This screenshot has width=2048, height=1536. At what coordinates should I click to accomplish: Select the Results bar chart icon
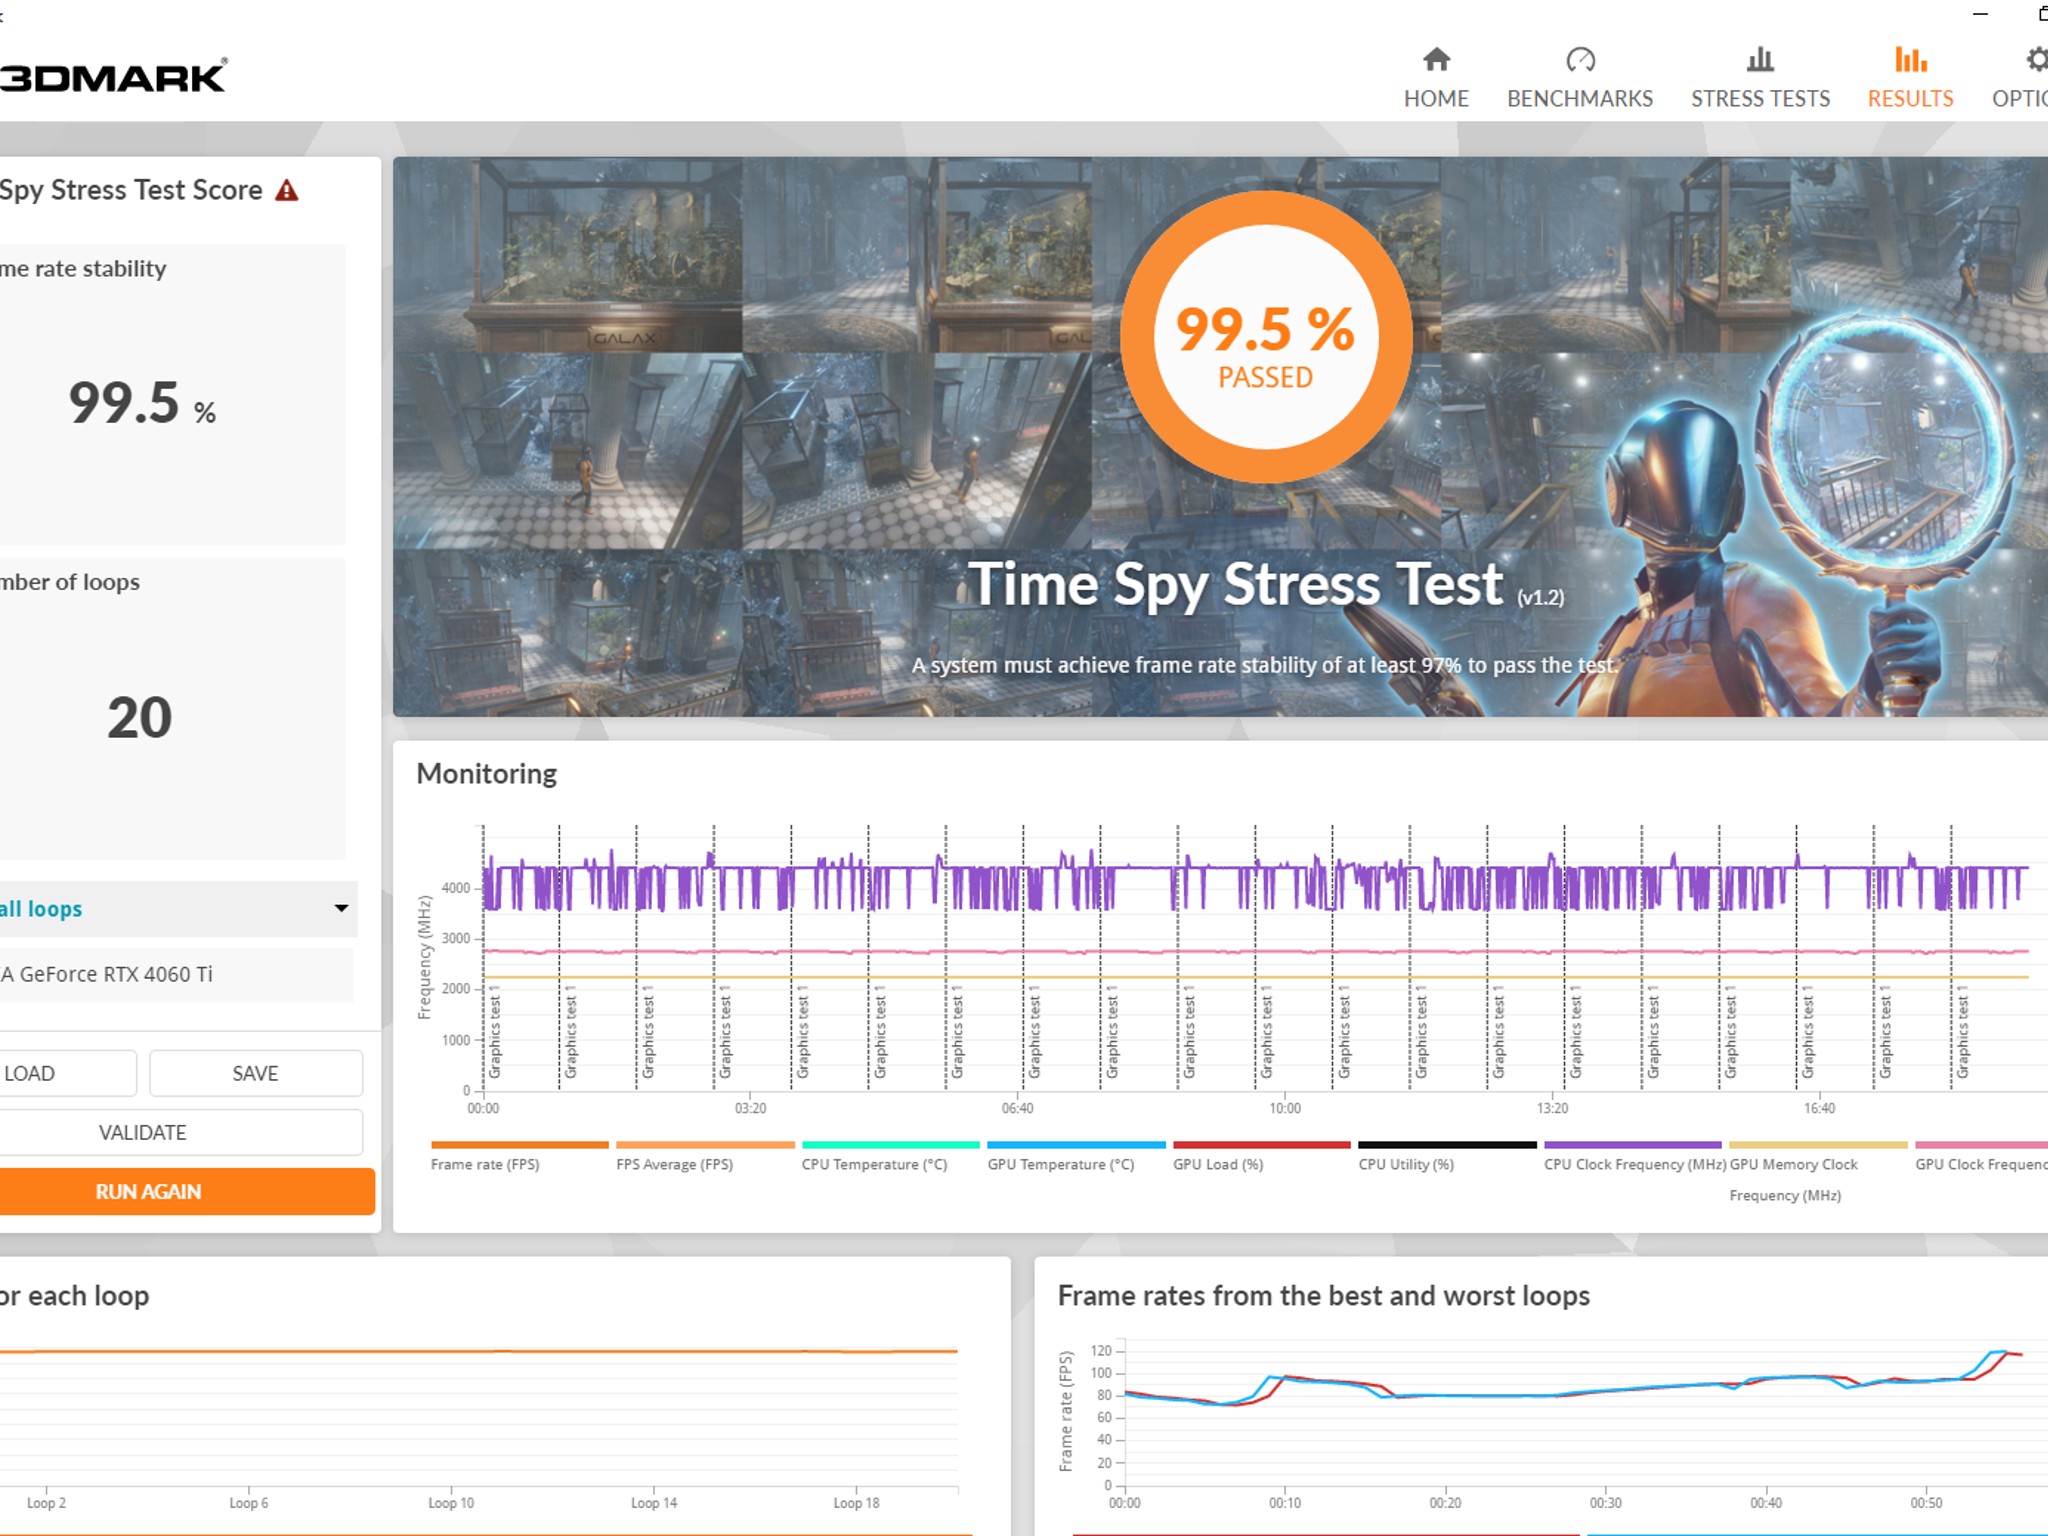point(1910,60)
